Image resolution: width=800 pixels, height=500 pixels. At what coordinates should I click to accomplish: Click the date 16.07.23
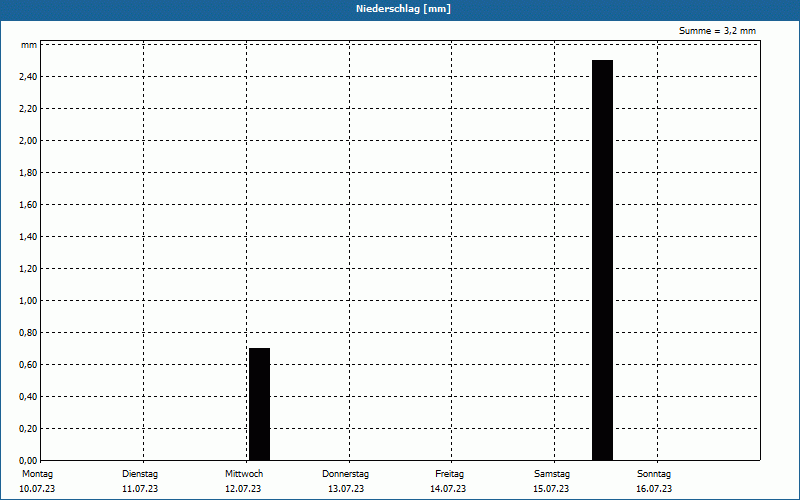(x=654, y=489)
